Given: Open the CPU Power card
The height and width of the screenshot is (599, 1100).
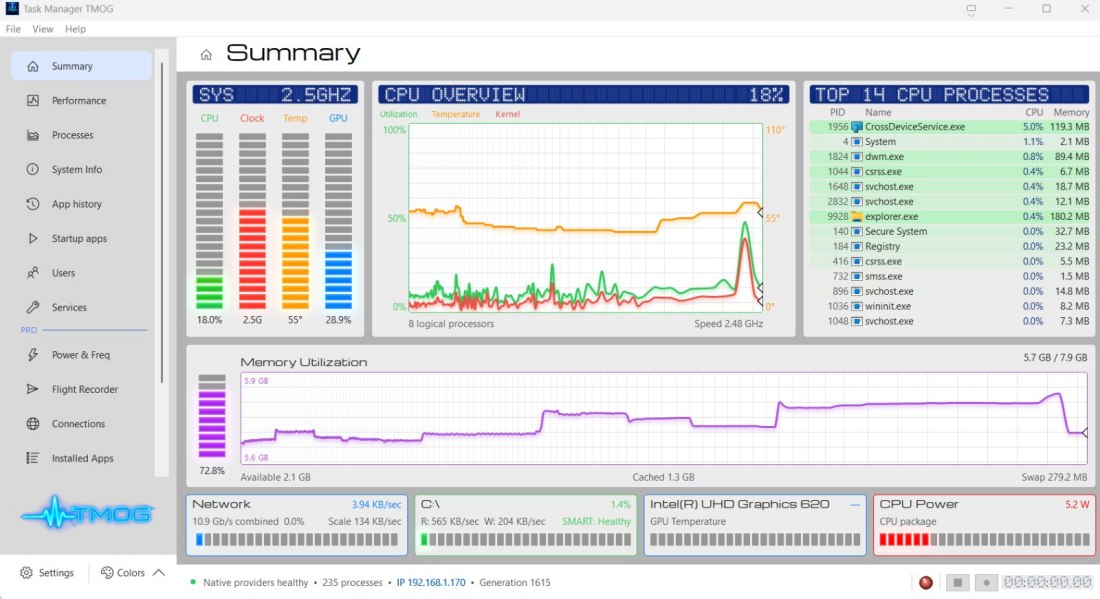Looking at the screenshot, I should coord(984,525).
